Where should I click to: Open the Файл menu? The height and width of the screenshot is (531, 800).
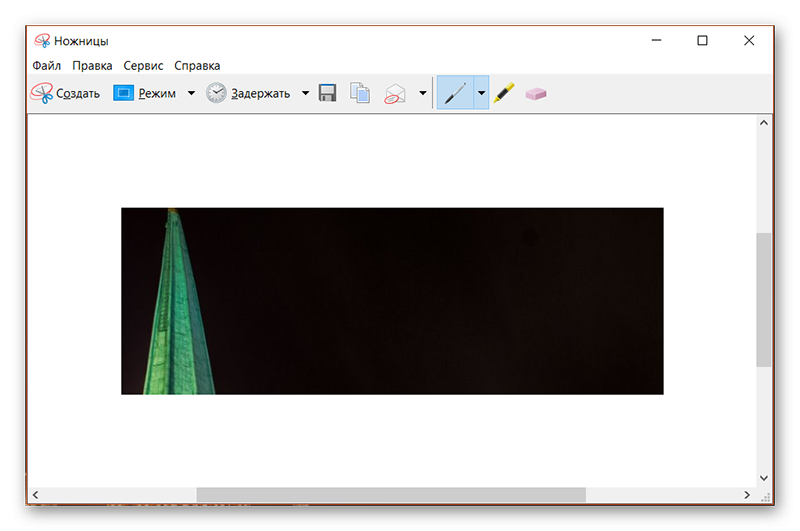[46, 66]
